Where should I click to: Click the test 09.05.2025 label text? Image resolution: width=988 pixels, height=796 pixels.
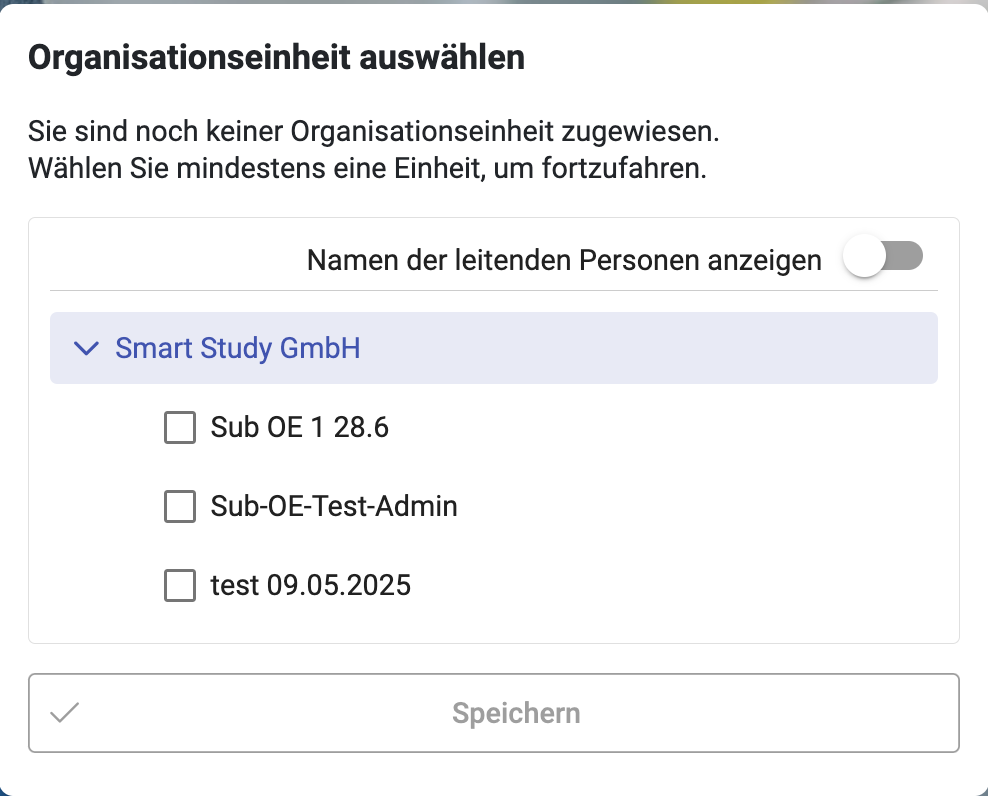pyautogui.click(x=310, y=585)
